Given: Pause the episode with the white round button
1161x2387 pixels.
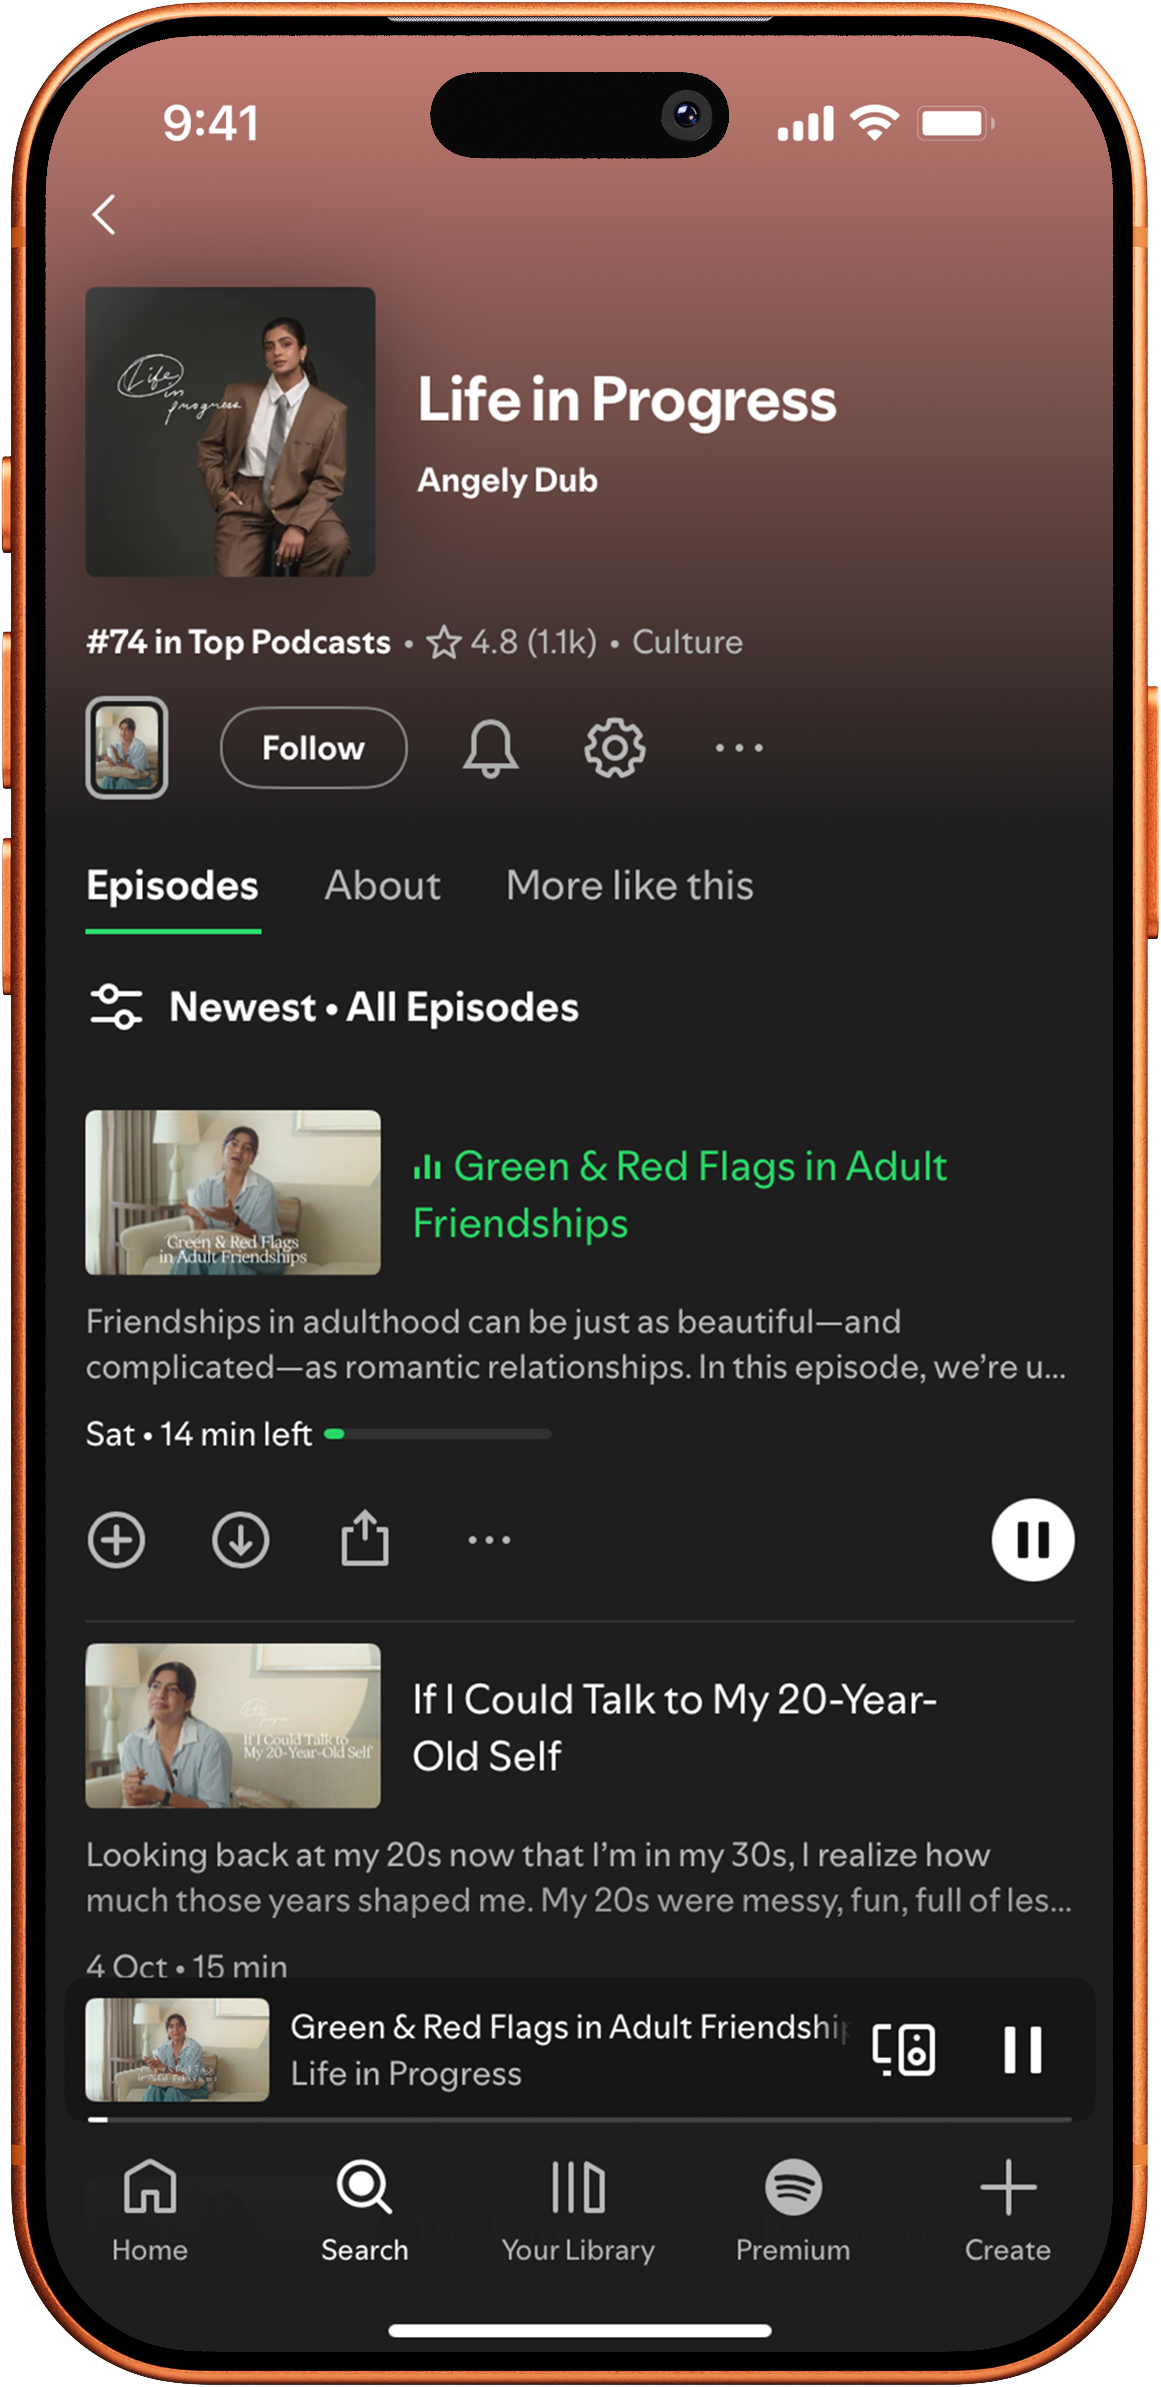Looking at the screenshot, I should (1033, 1540).
